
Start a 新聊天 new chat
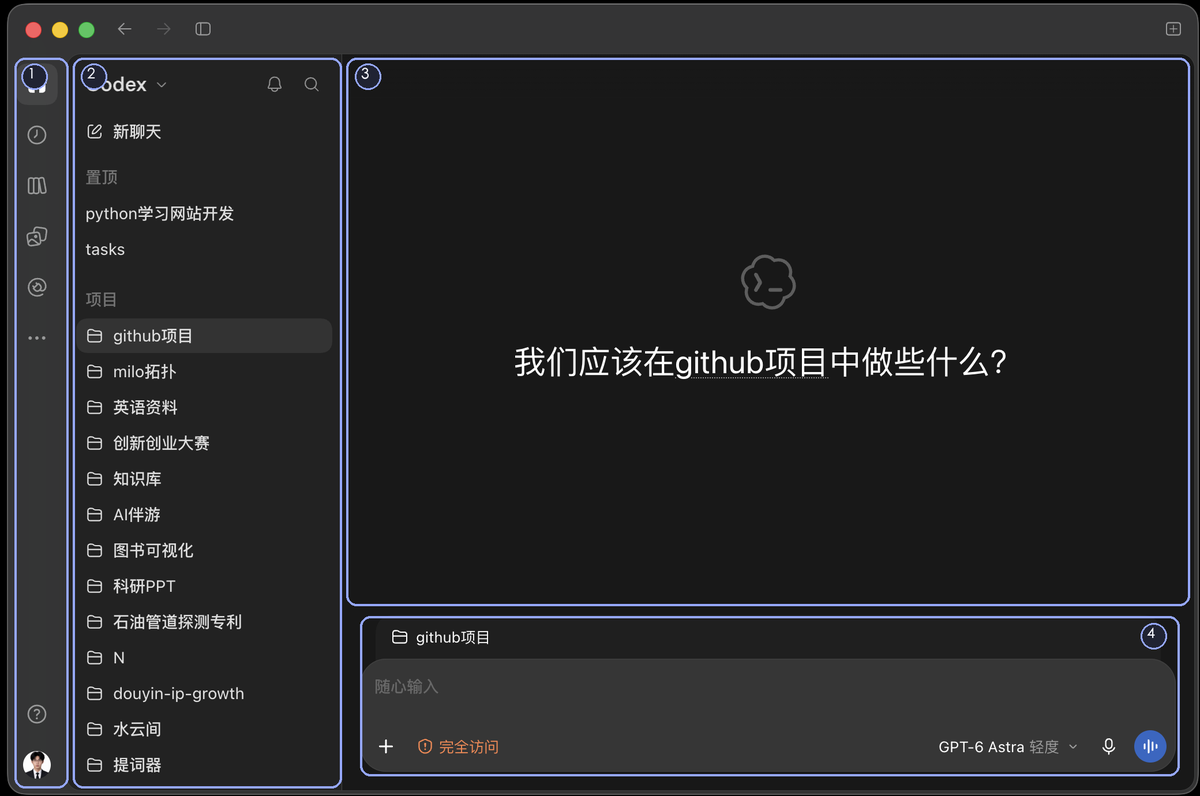click(124, 132)
